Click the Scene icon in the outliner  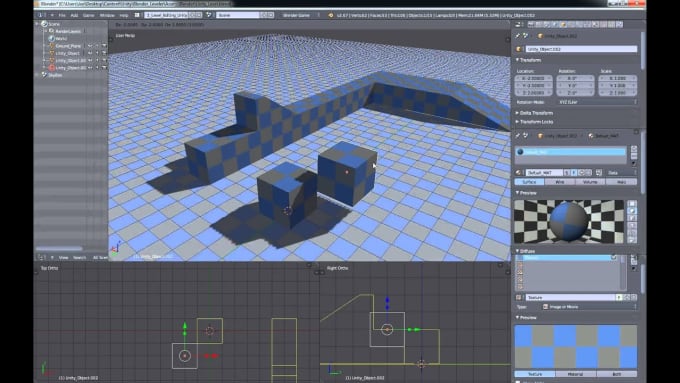pos(44,24)
